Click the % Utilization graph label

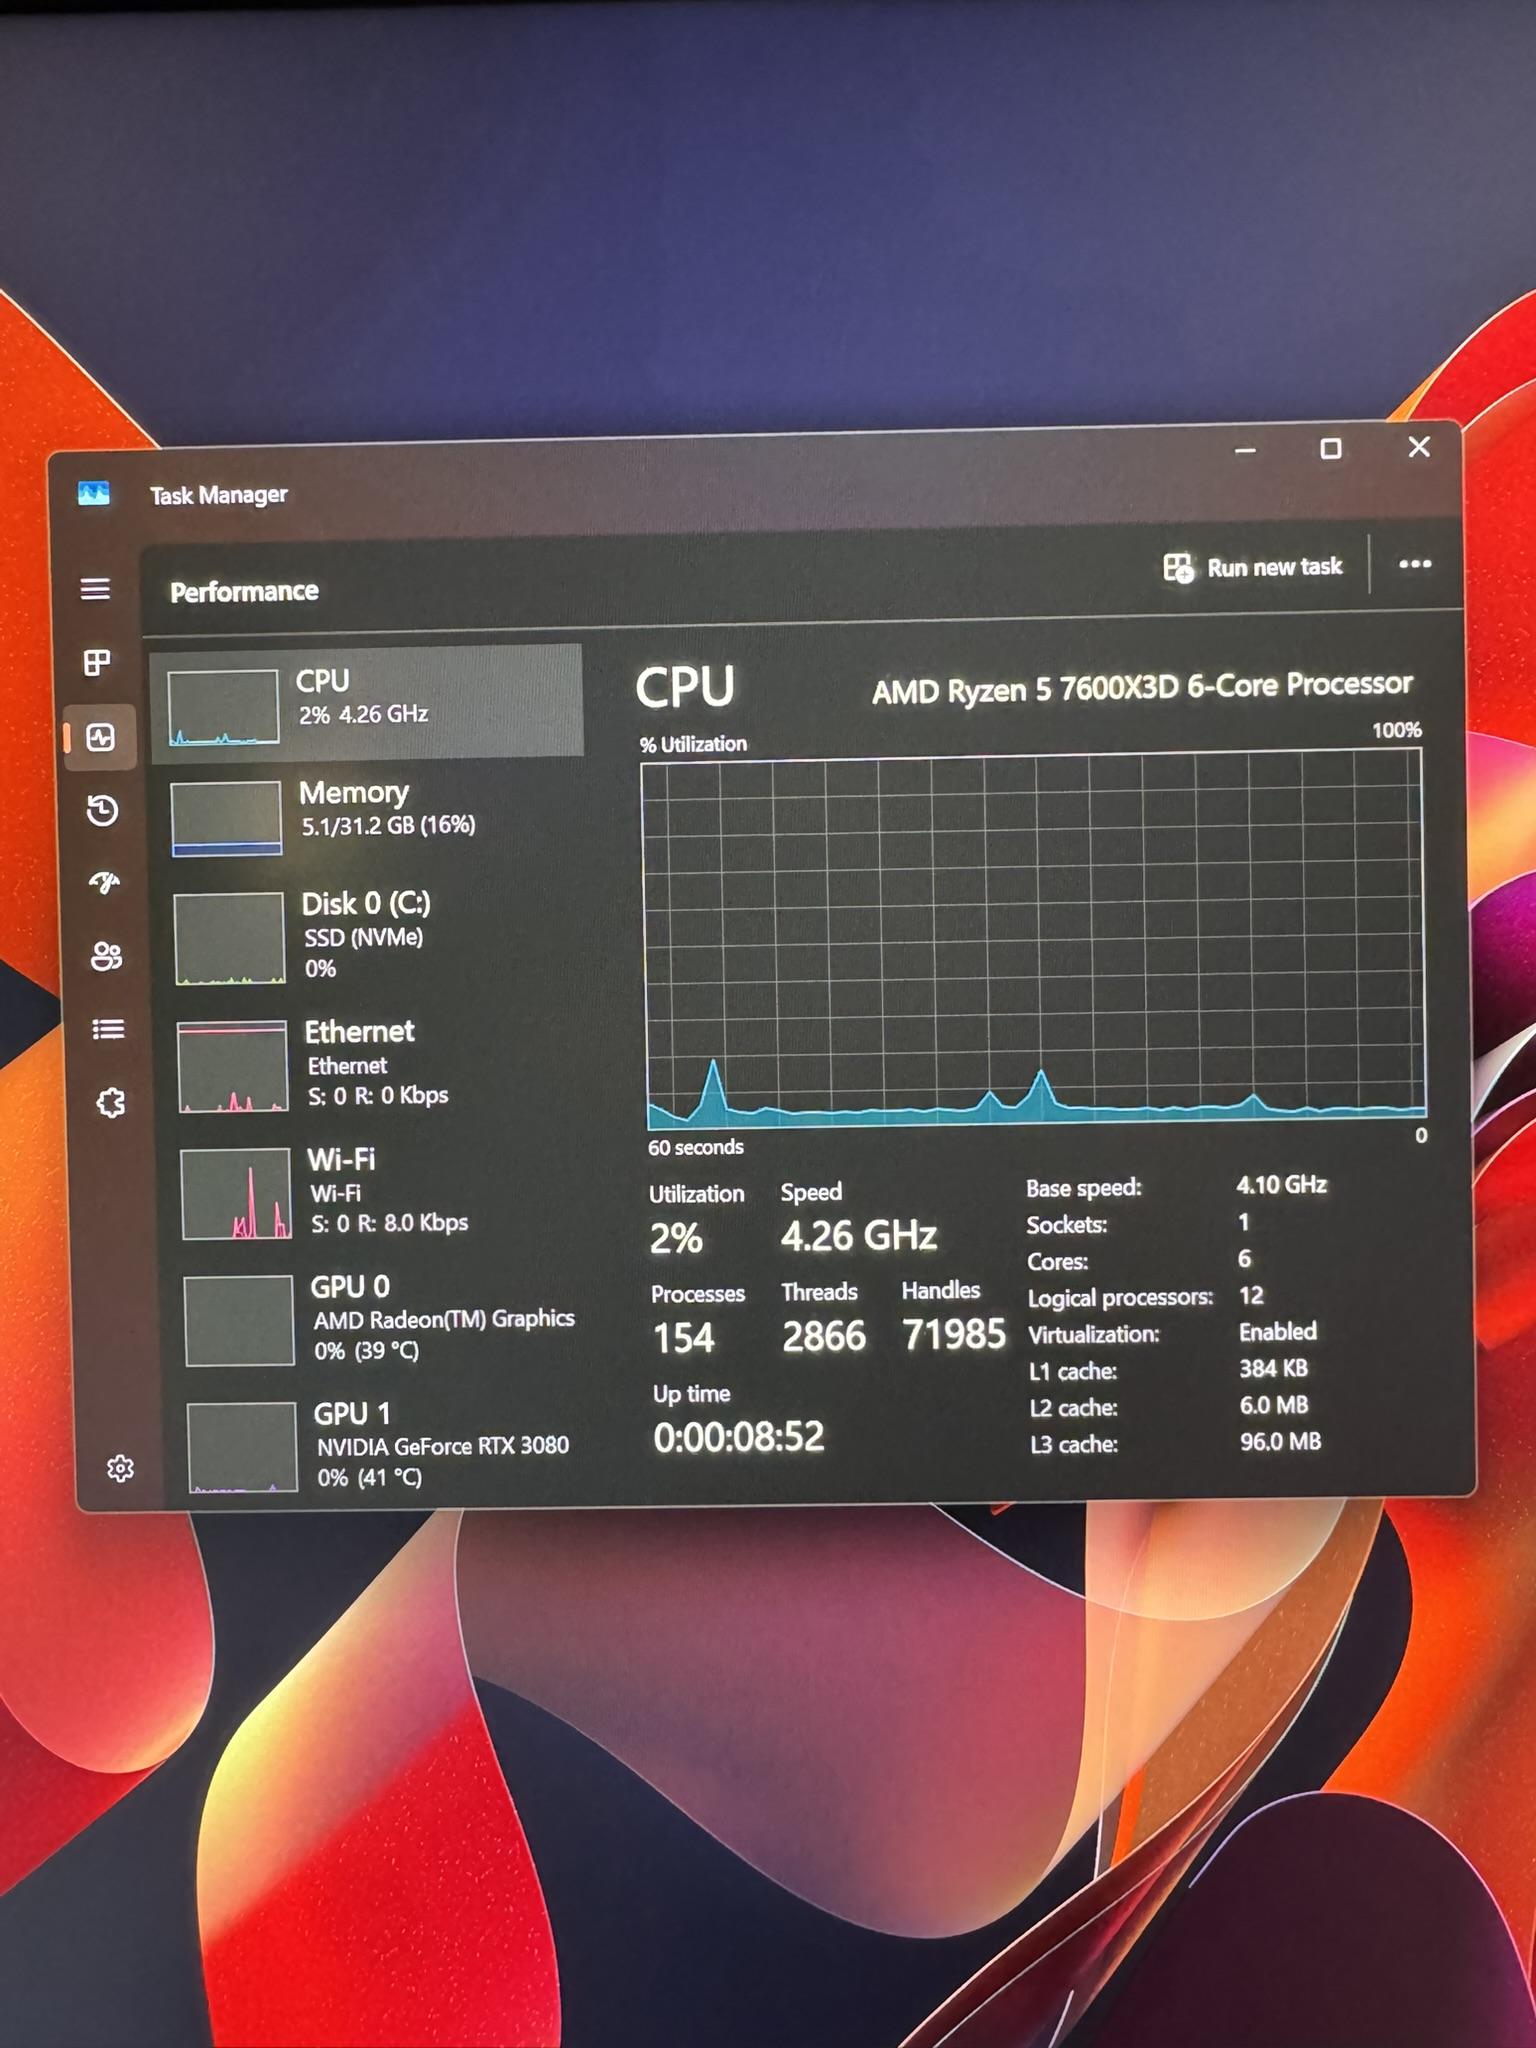coord(693,744)
